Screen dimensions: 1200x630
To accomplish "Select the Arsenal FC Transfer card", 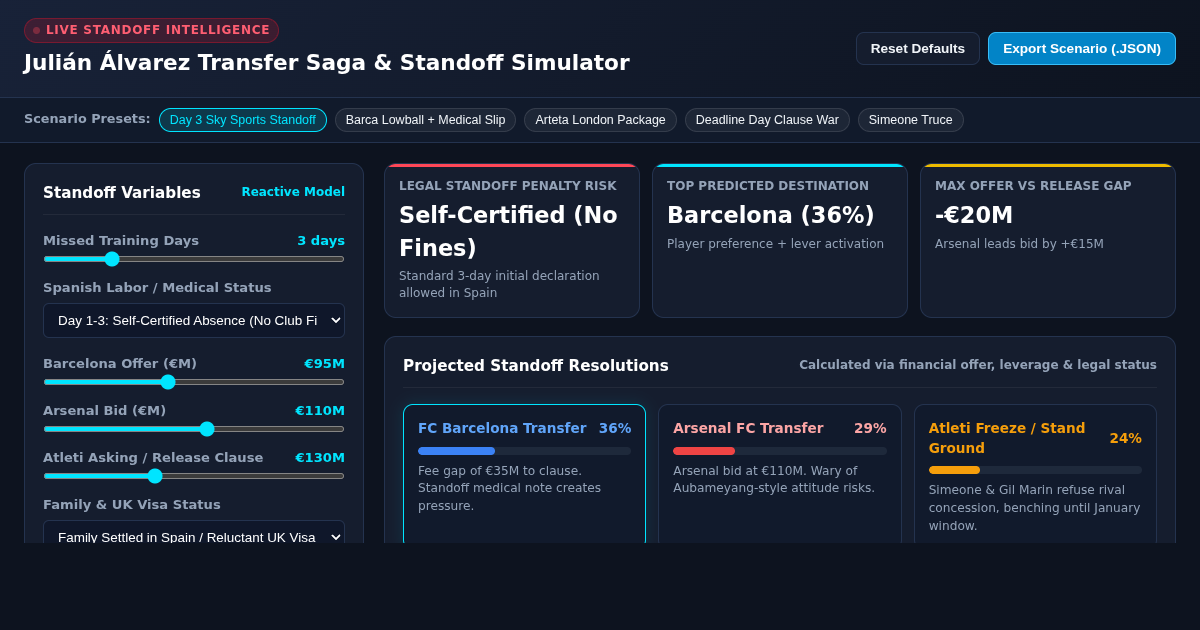I will (780, 474).
